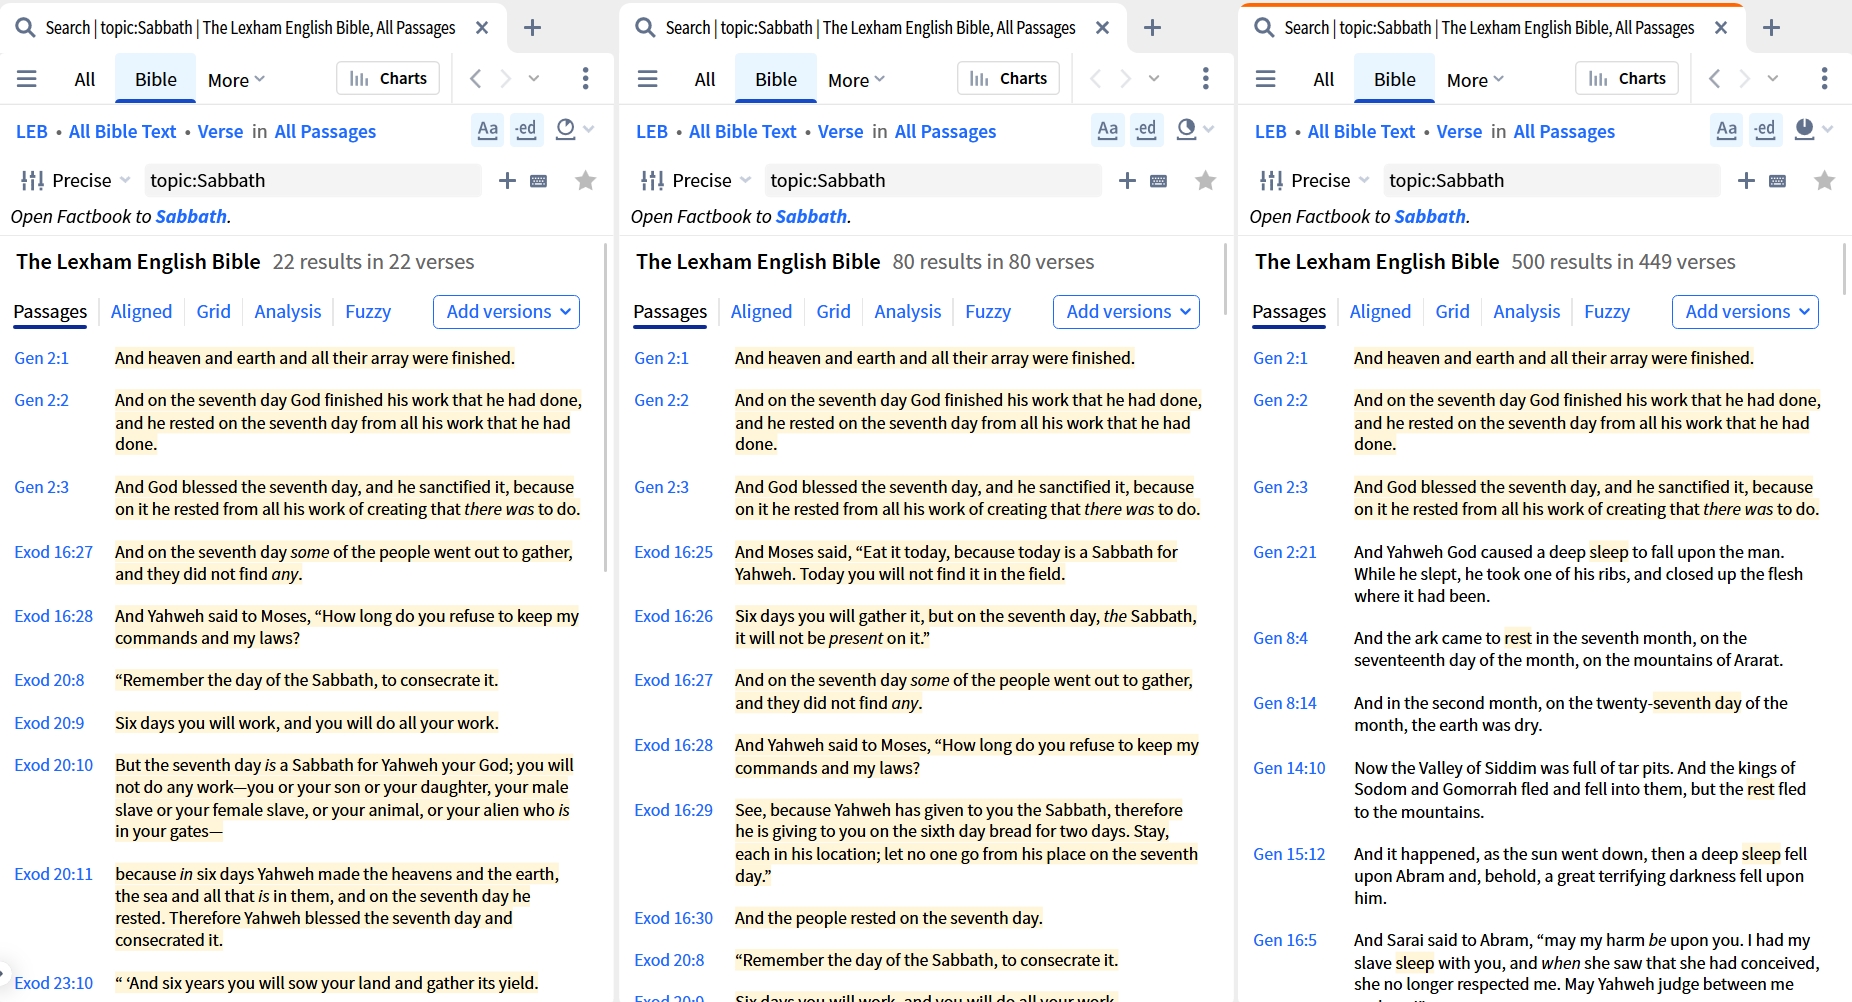
Task: Click the plus icon beside the right search box
Action: 1747,180
